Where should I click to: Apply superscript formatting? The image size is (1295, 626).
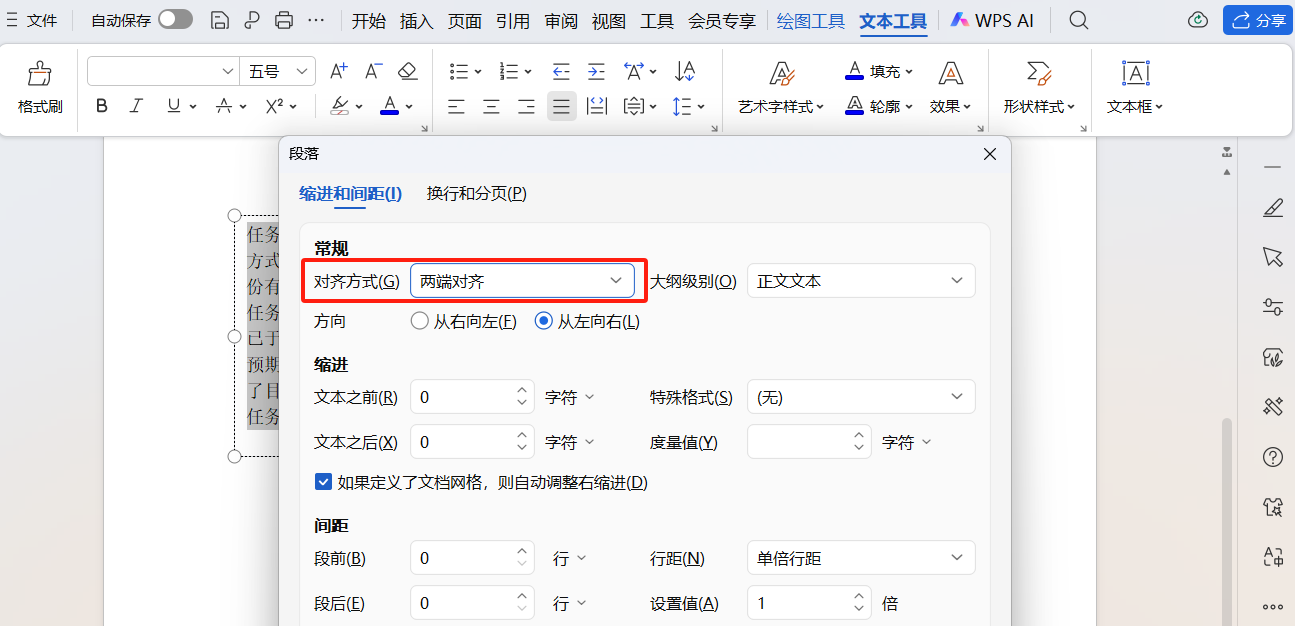[272, 107]
